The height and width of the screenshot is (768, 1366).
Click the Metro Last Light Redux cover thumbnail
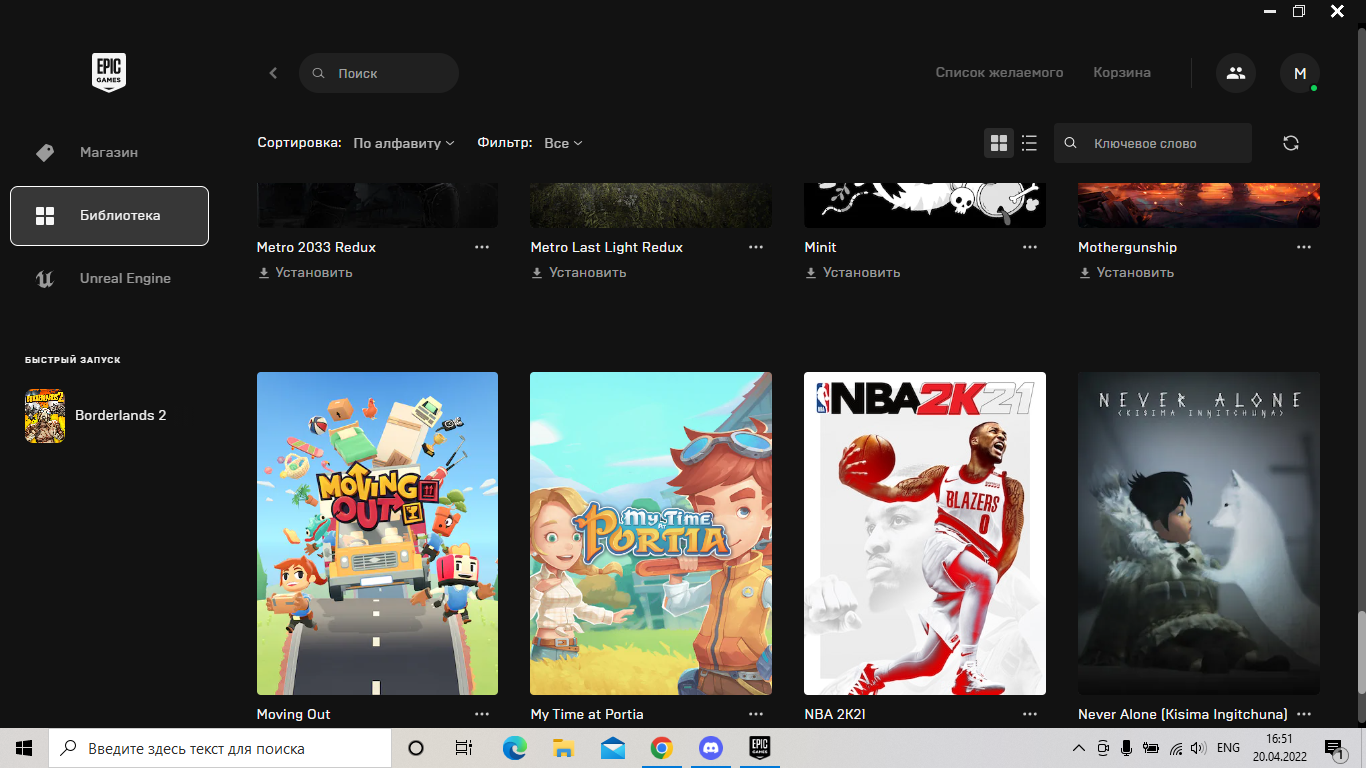tap(651, 205)
